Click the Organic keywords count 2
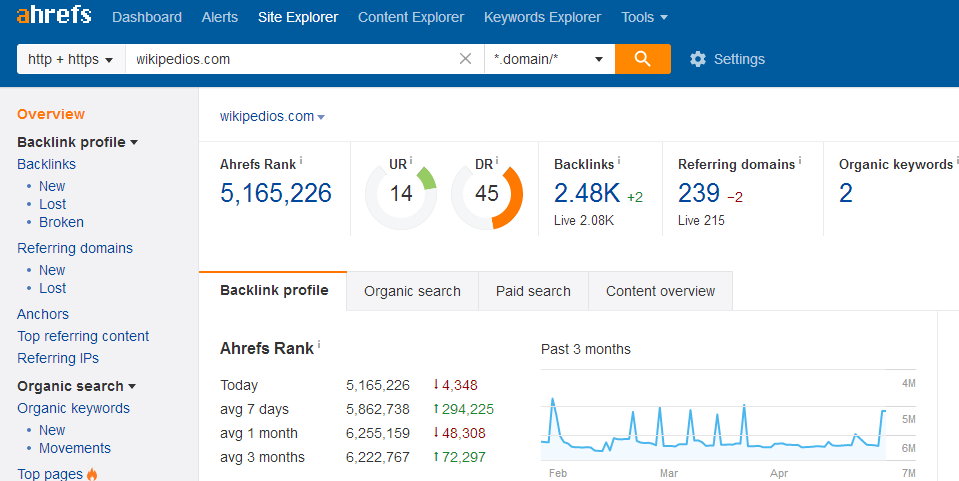This screenshot has width=959, height=481. [x=846, y=193]
